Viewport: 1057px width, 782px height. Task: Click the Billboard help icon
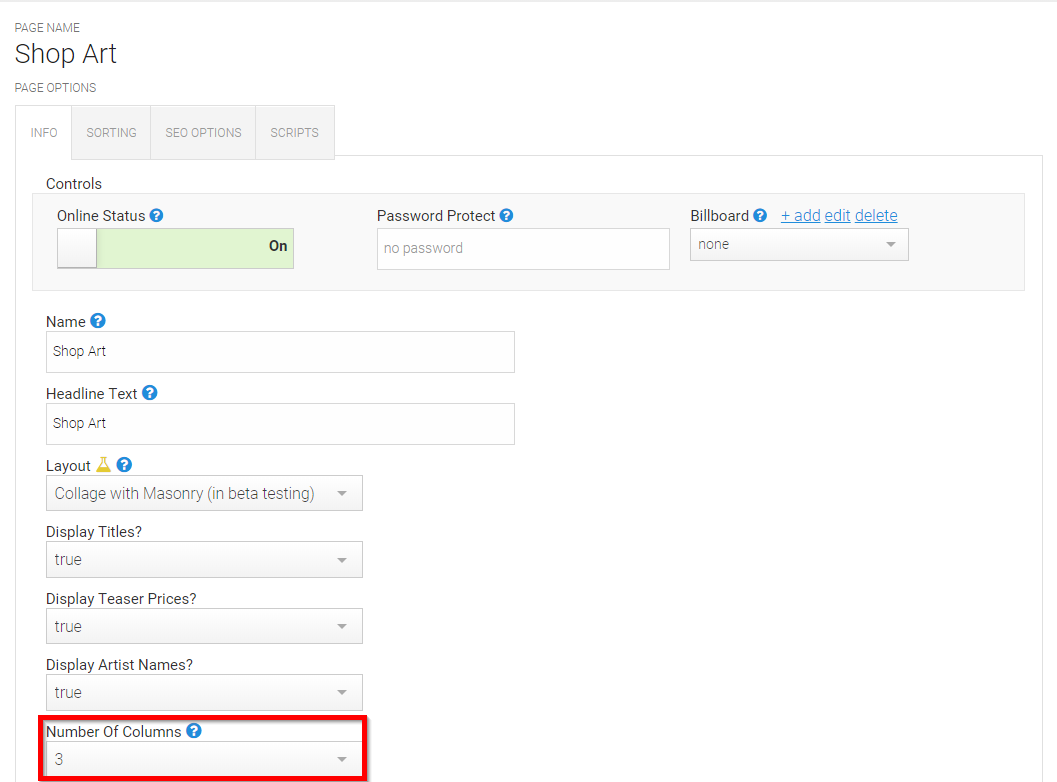(760, 216)
